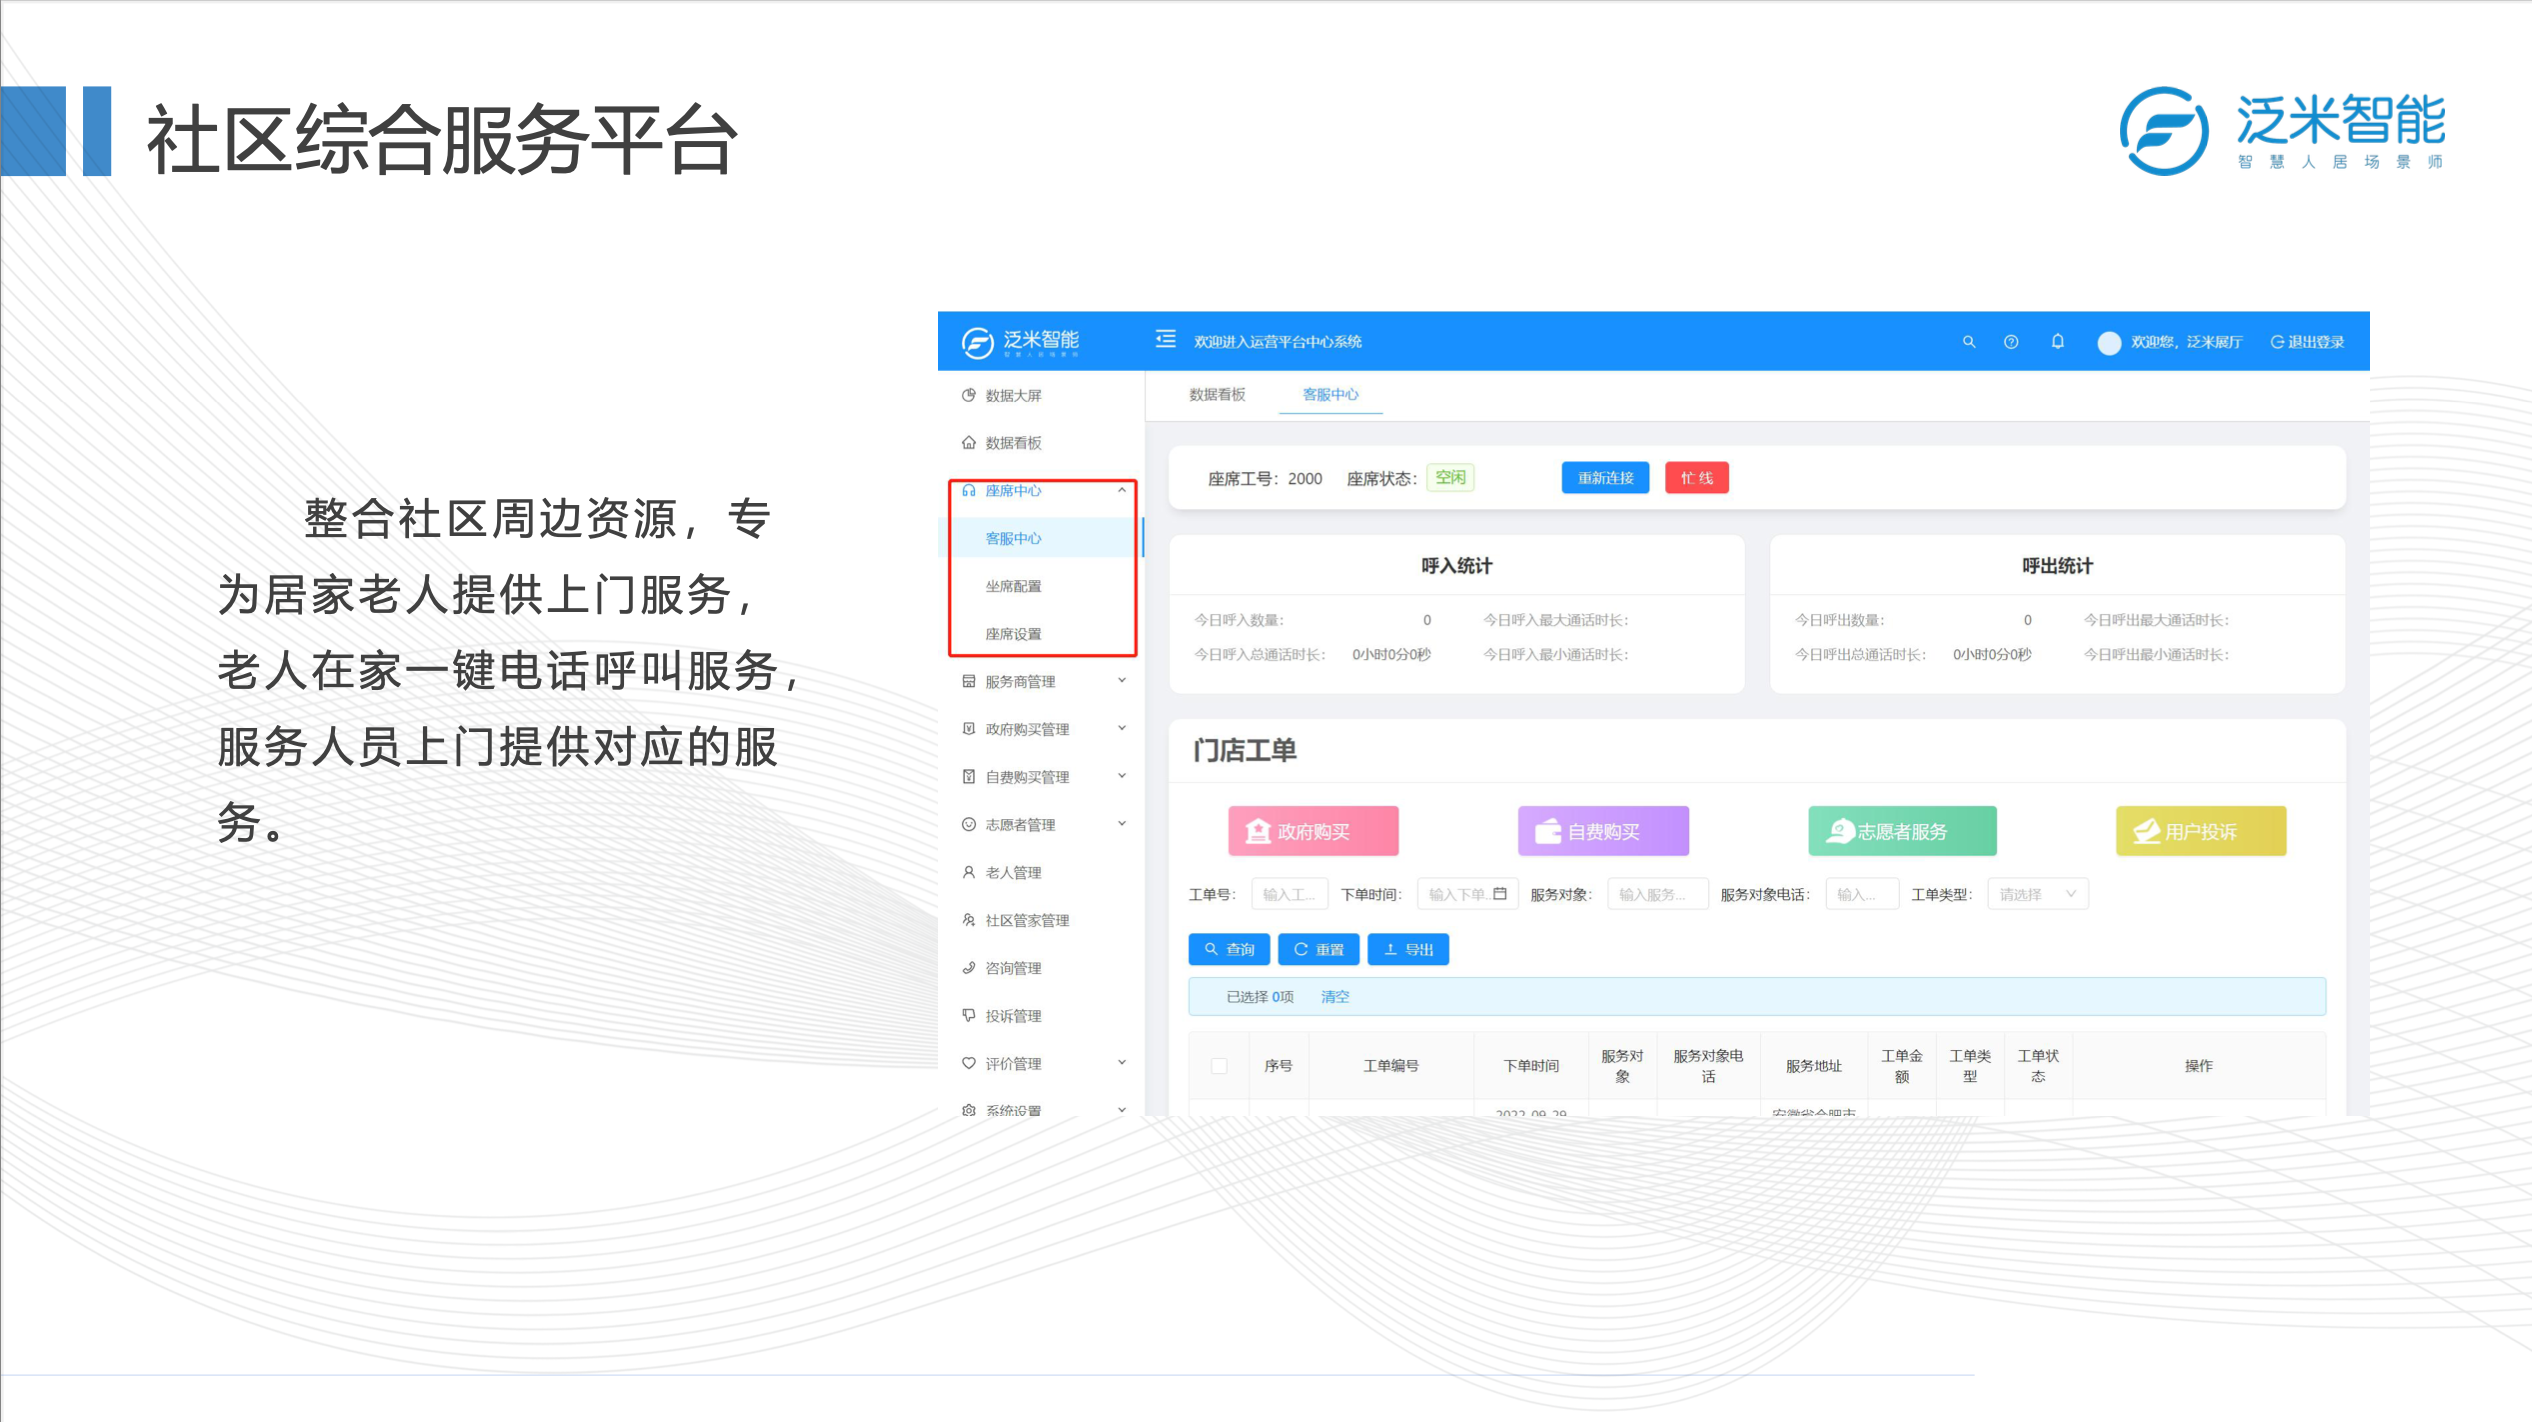This screenshot has height=1422, width=2532.
Task: Focus the 工单号 input field
Action: [x=1289, y=894]
